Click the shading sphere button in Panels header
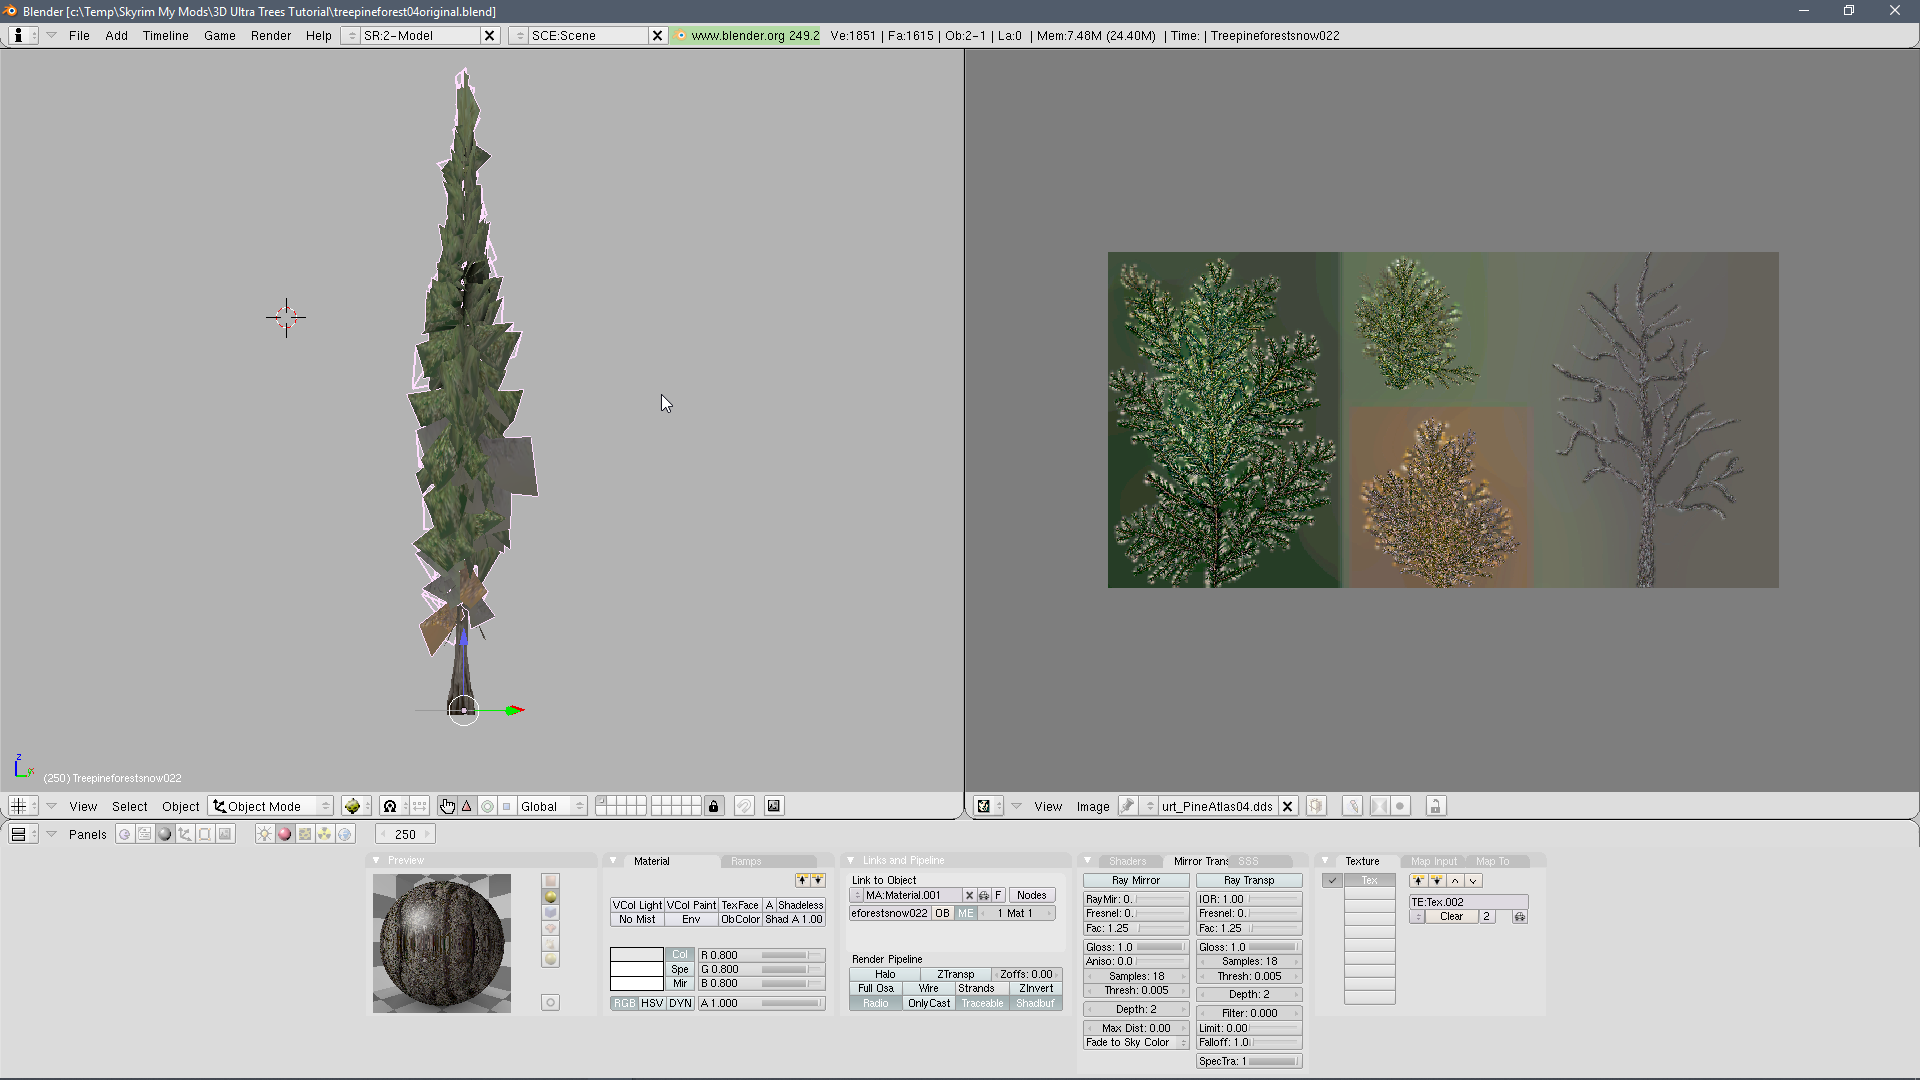This screenshot has width=1920, height=1080. click(165, 834)
